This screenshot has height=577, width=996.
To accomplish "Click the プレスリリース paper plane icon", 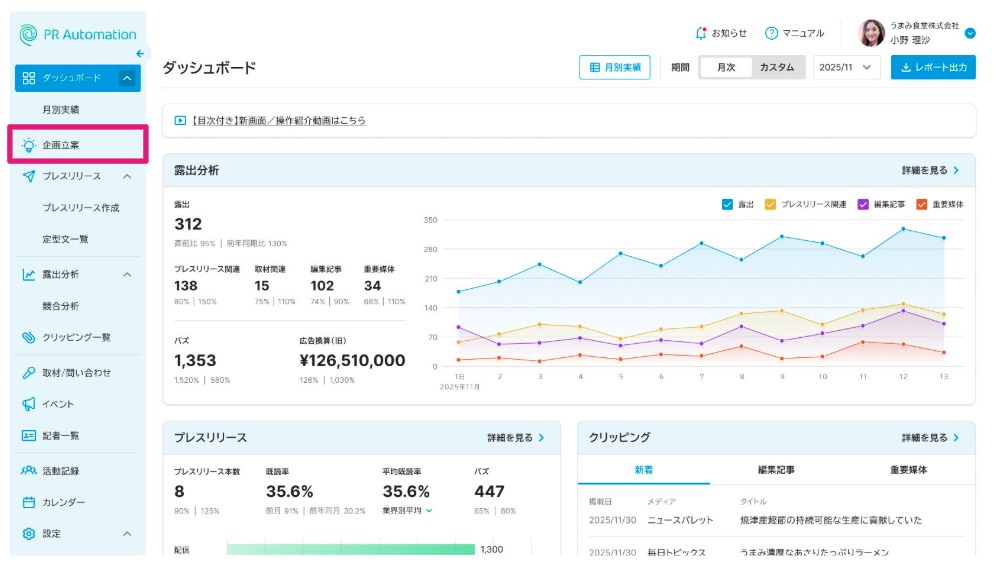I will [29, 176].
